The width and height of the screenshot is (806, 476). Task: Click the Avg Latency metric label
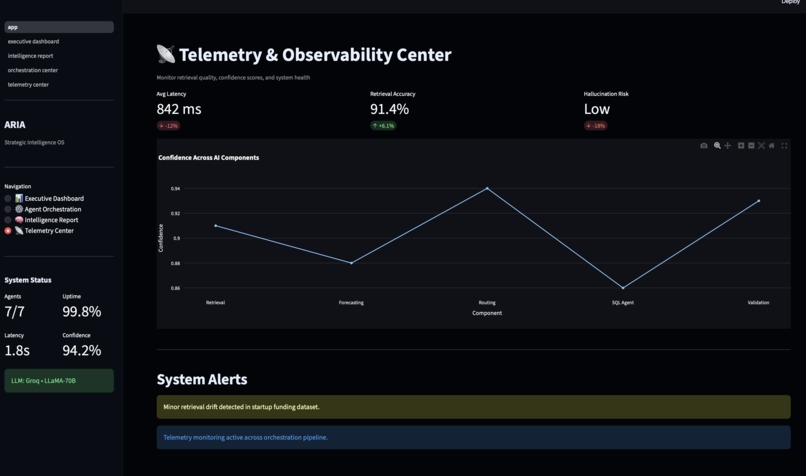(171, 94)
